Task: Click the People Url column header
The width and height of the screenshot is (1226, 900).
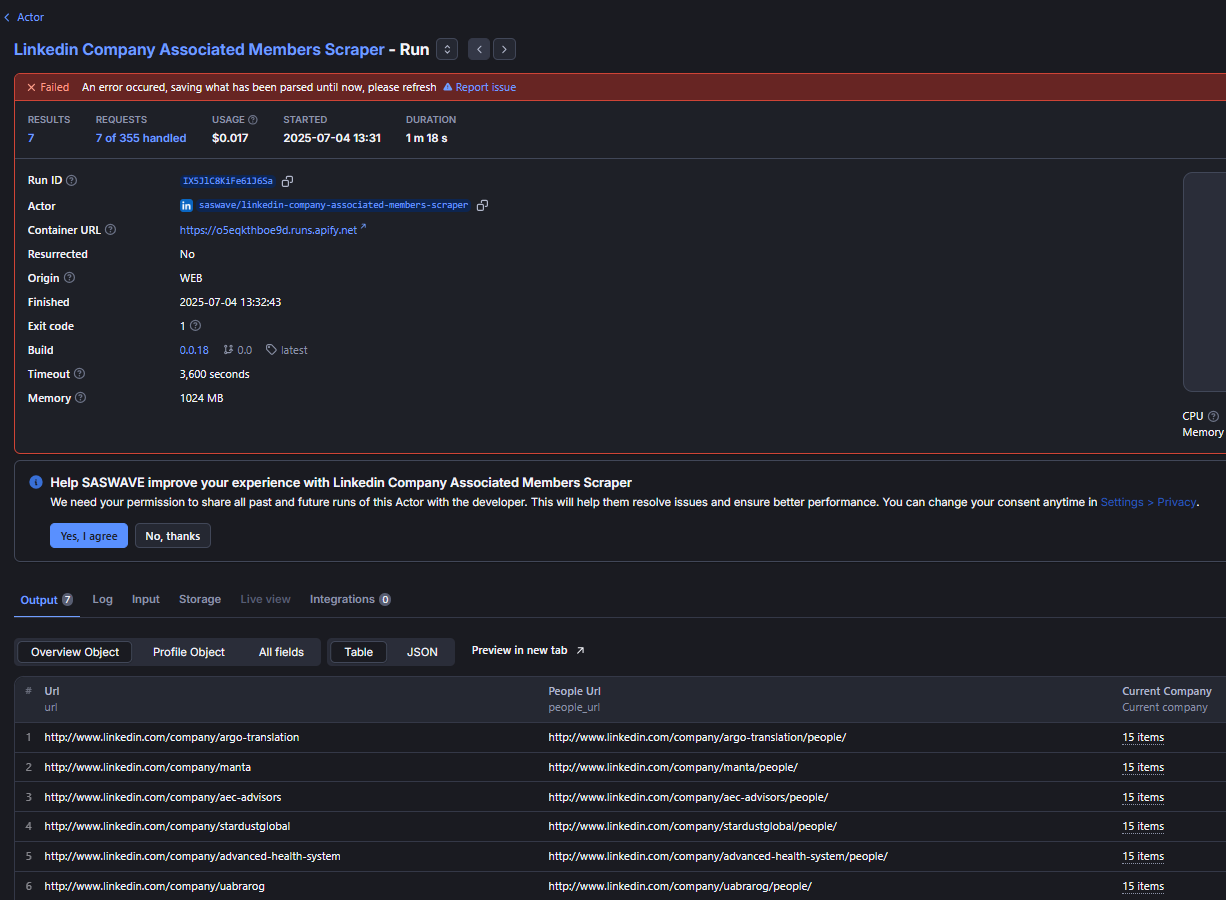Action: 574,691
